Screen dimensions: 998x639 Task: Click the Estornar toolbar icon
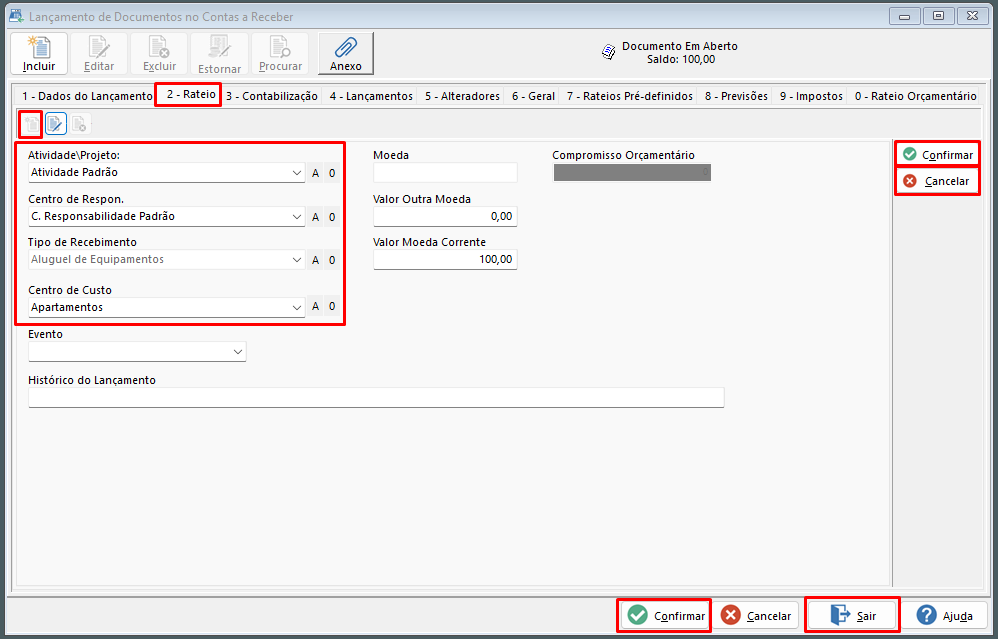coord(219,53)
